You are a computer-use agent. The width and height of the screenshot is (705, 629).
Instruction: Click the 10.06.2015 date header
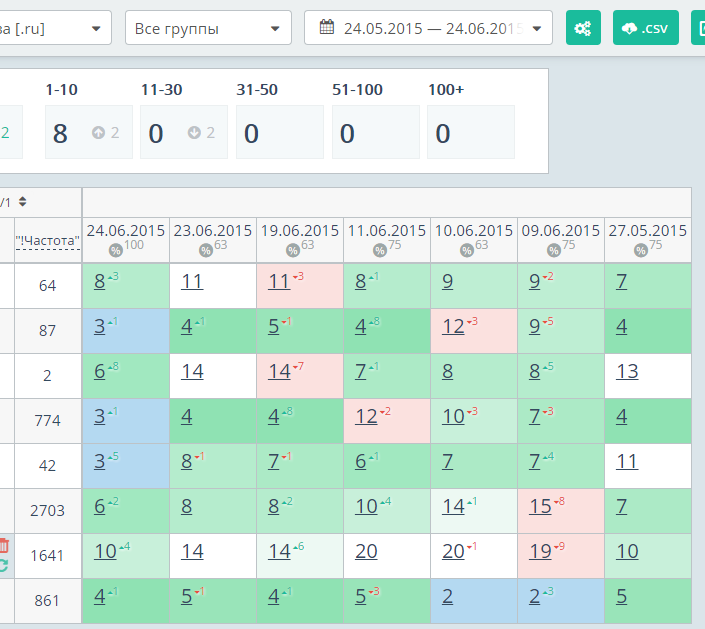point(474,231)
